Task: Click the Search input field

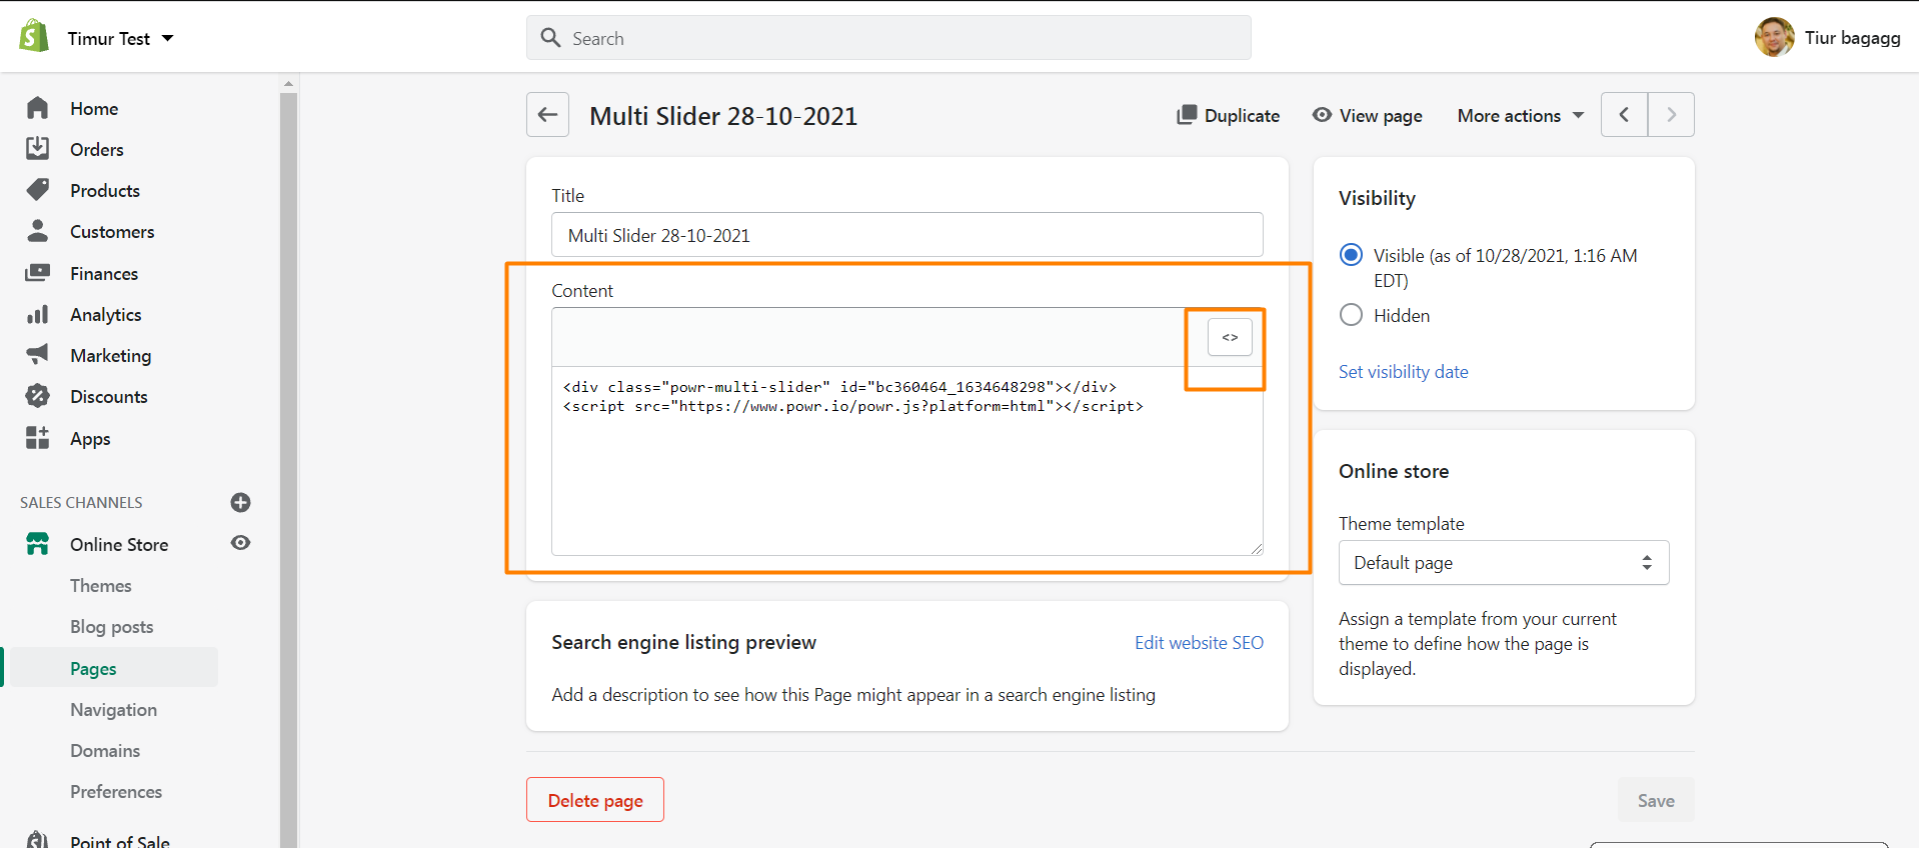Action: pyautogui.click(x=889, y=38)
